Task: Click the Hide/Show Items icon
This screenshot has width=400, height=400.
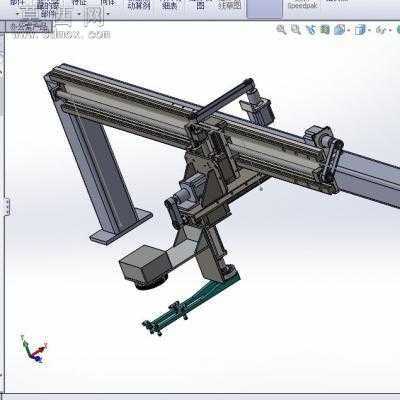Action: coord(380,30)
